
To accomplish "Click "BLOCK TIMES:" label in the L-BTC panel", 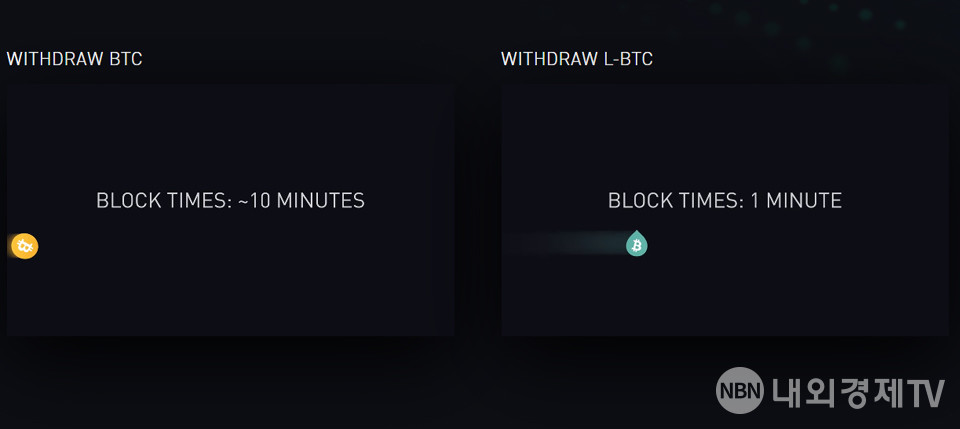I will pos(675,201).
